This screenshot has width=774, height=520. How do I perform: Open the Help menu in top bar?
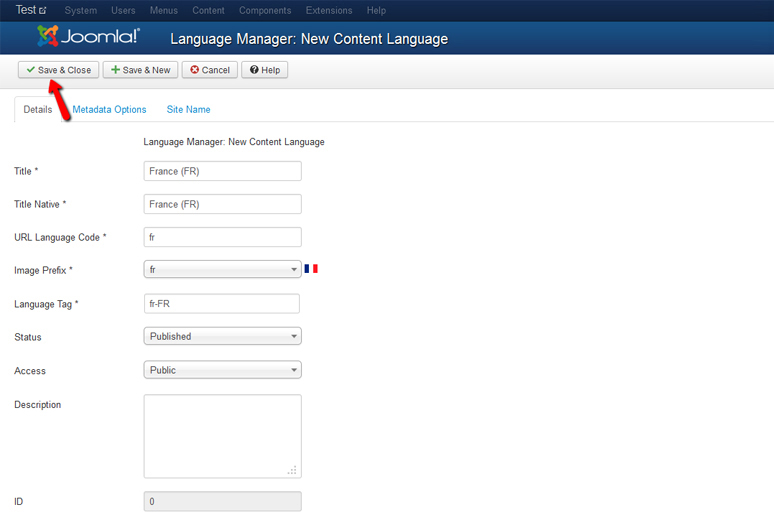pyautogui.click(x=376, y=10)
